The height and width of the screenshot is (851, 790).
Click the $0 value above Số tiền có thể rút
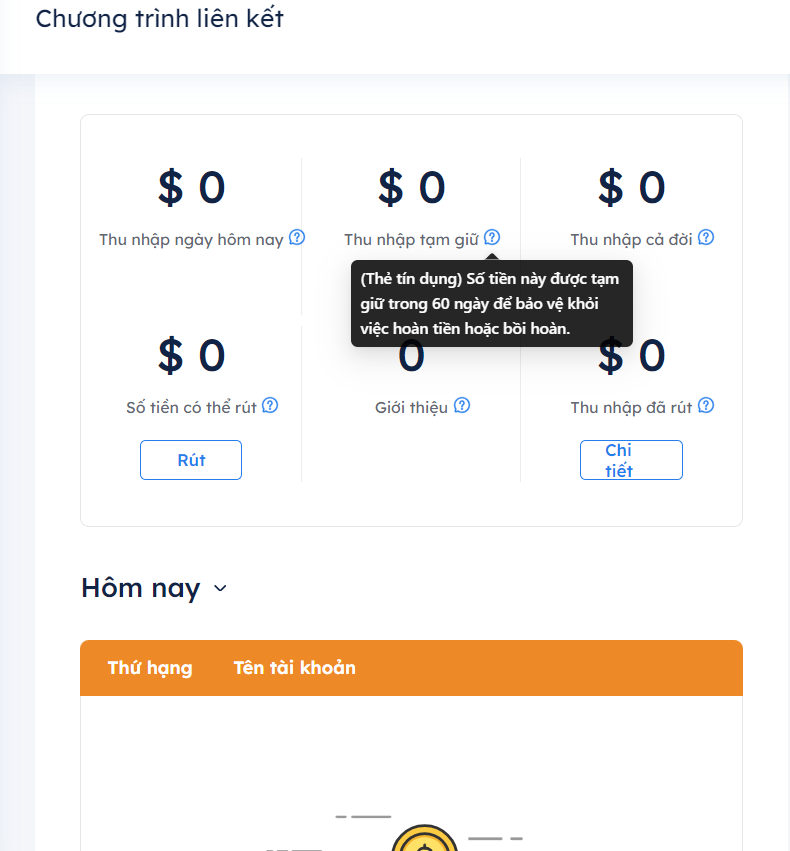click(x=192, y=356)
